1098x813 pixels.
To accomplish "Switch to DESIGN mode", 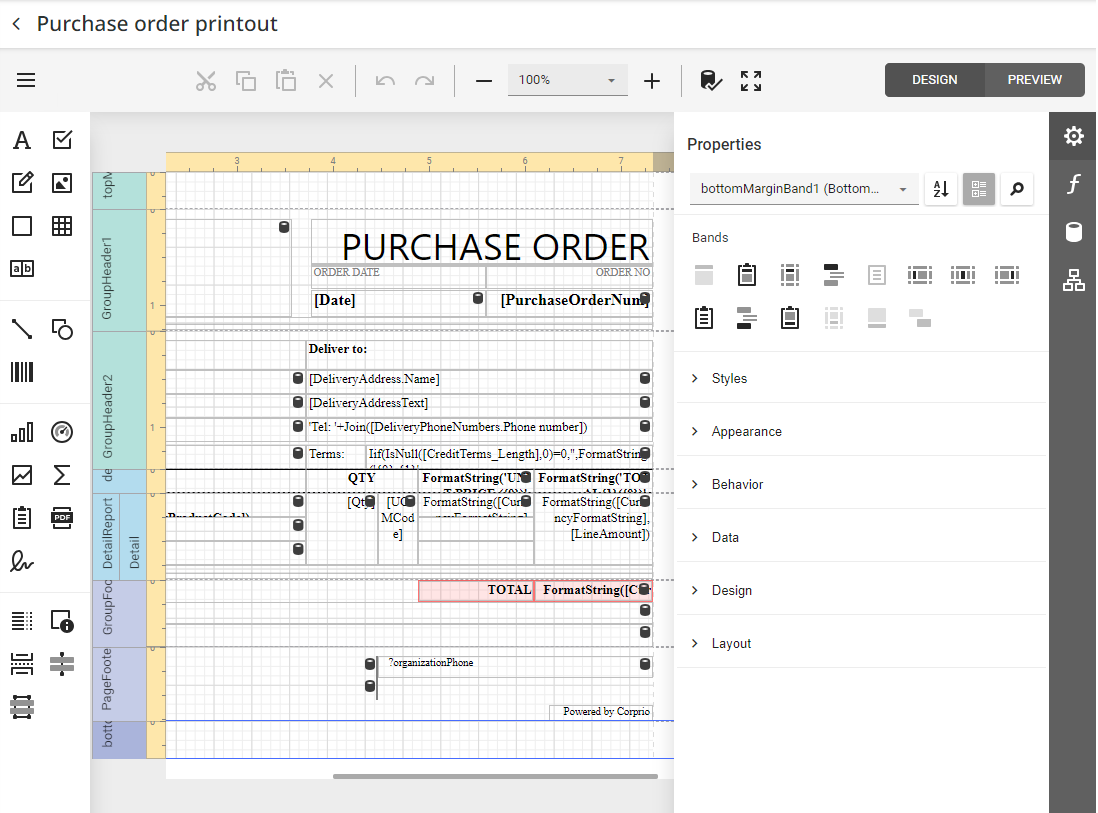I will 935,80.
